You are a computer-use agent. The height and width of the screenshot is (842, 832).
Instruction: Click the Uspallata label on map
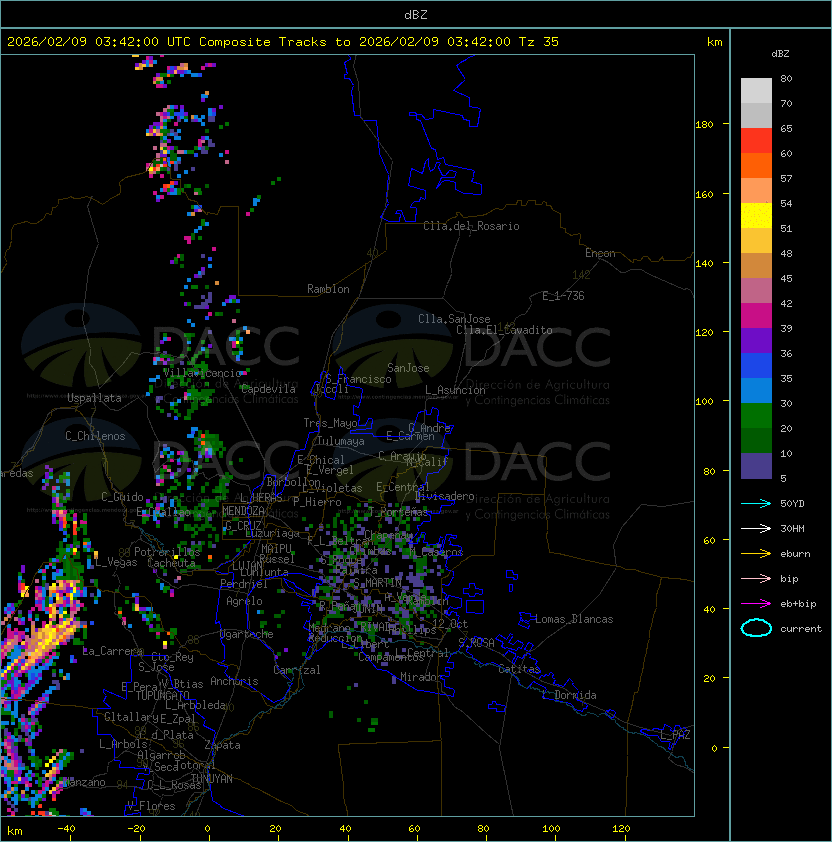coord(94,398)
